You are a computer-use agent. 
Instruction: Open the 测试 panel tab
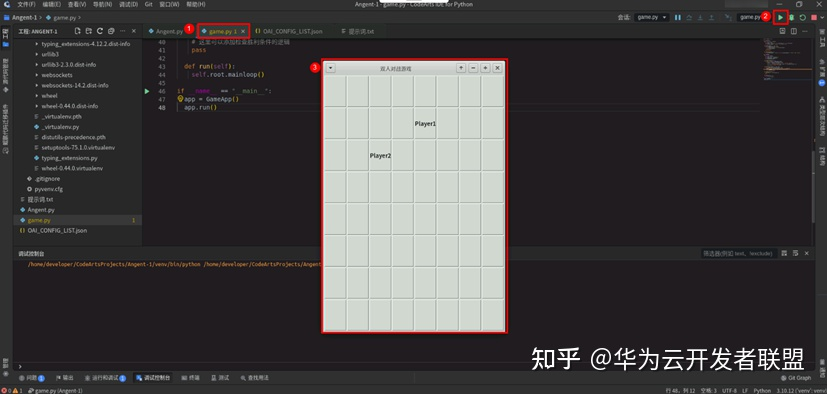point(220,378)
